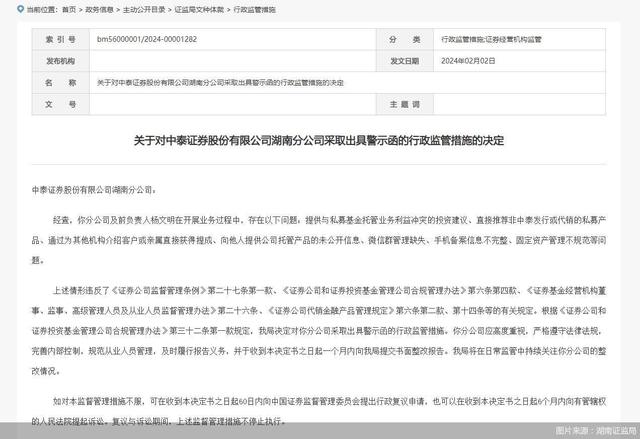Viewport: 640px width, 439px height.
Task: Click the addressee line 中泰证券股份有限公司湖南分公司
Action: (x=94, y=190)
